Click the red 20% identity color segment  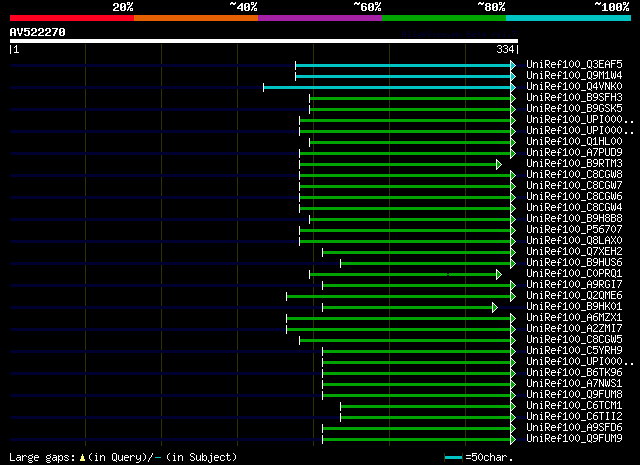[x=72, y=18]
